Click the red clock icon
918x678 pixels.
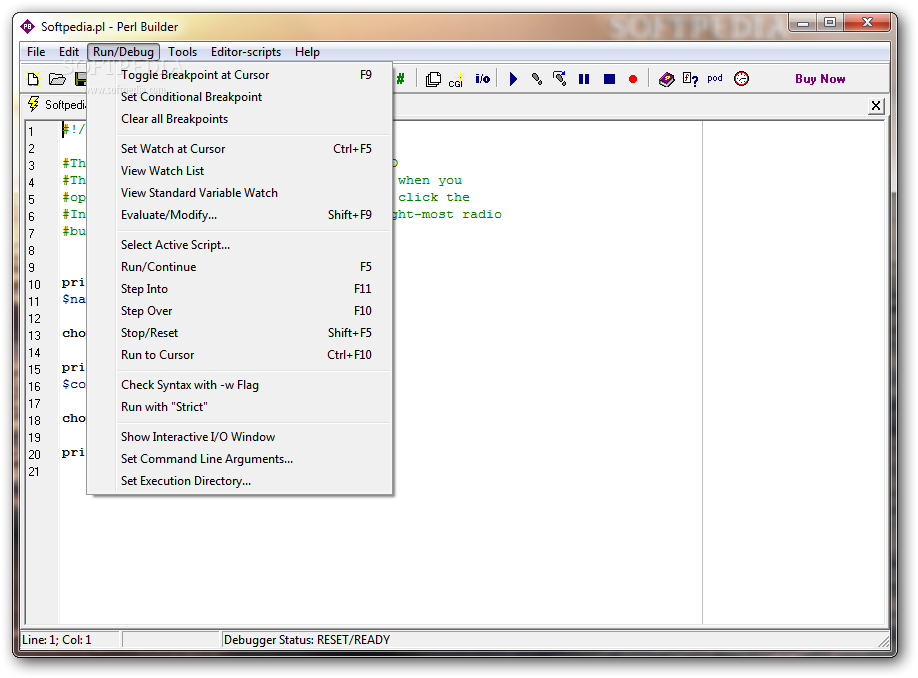(741, 78)
